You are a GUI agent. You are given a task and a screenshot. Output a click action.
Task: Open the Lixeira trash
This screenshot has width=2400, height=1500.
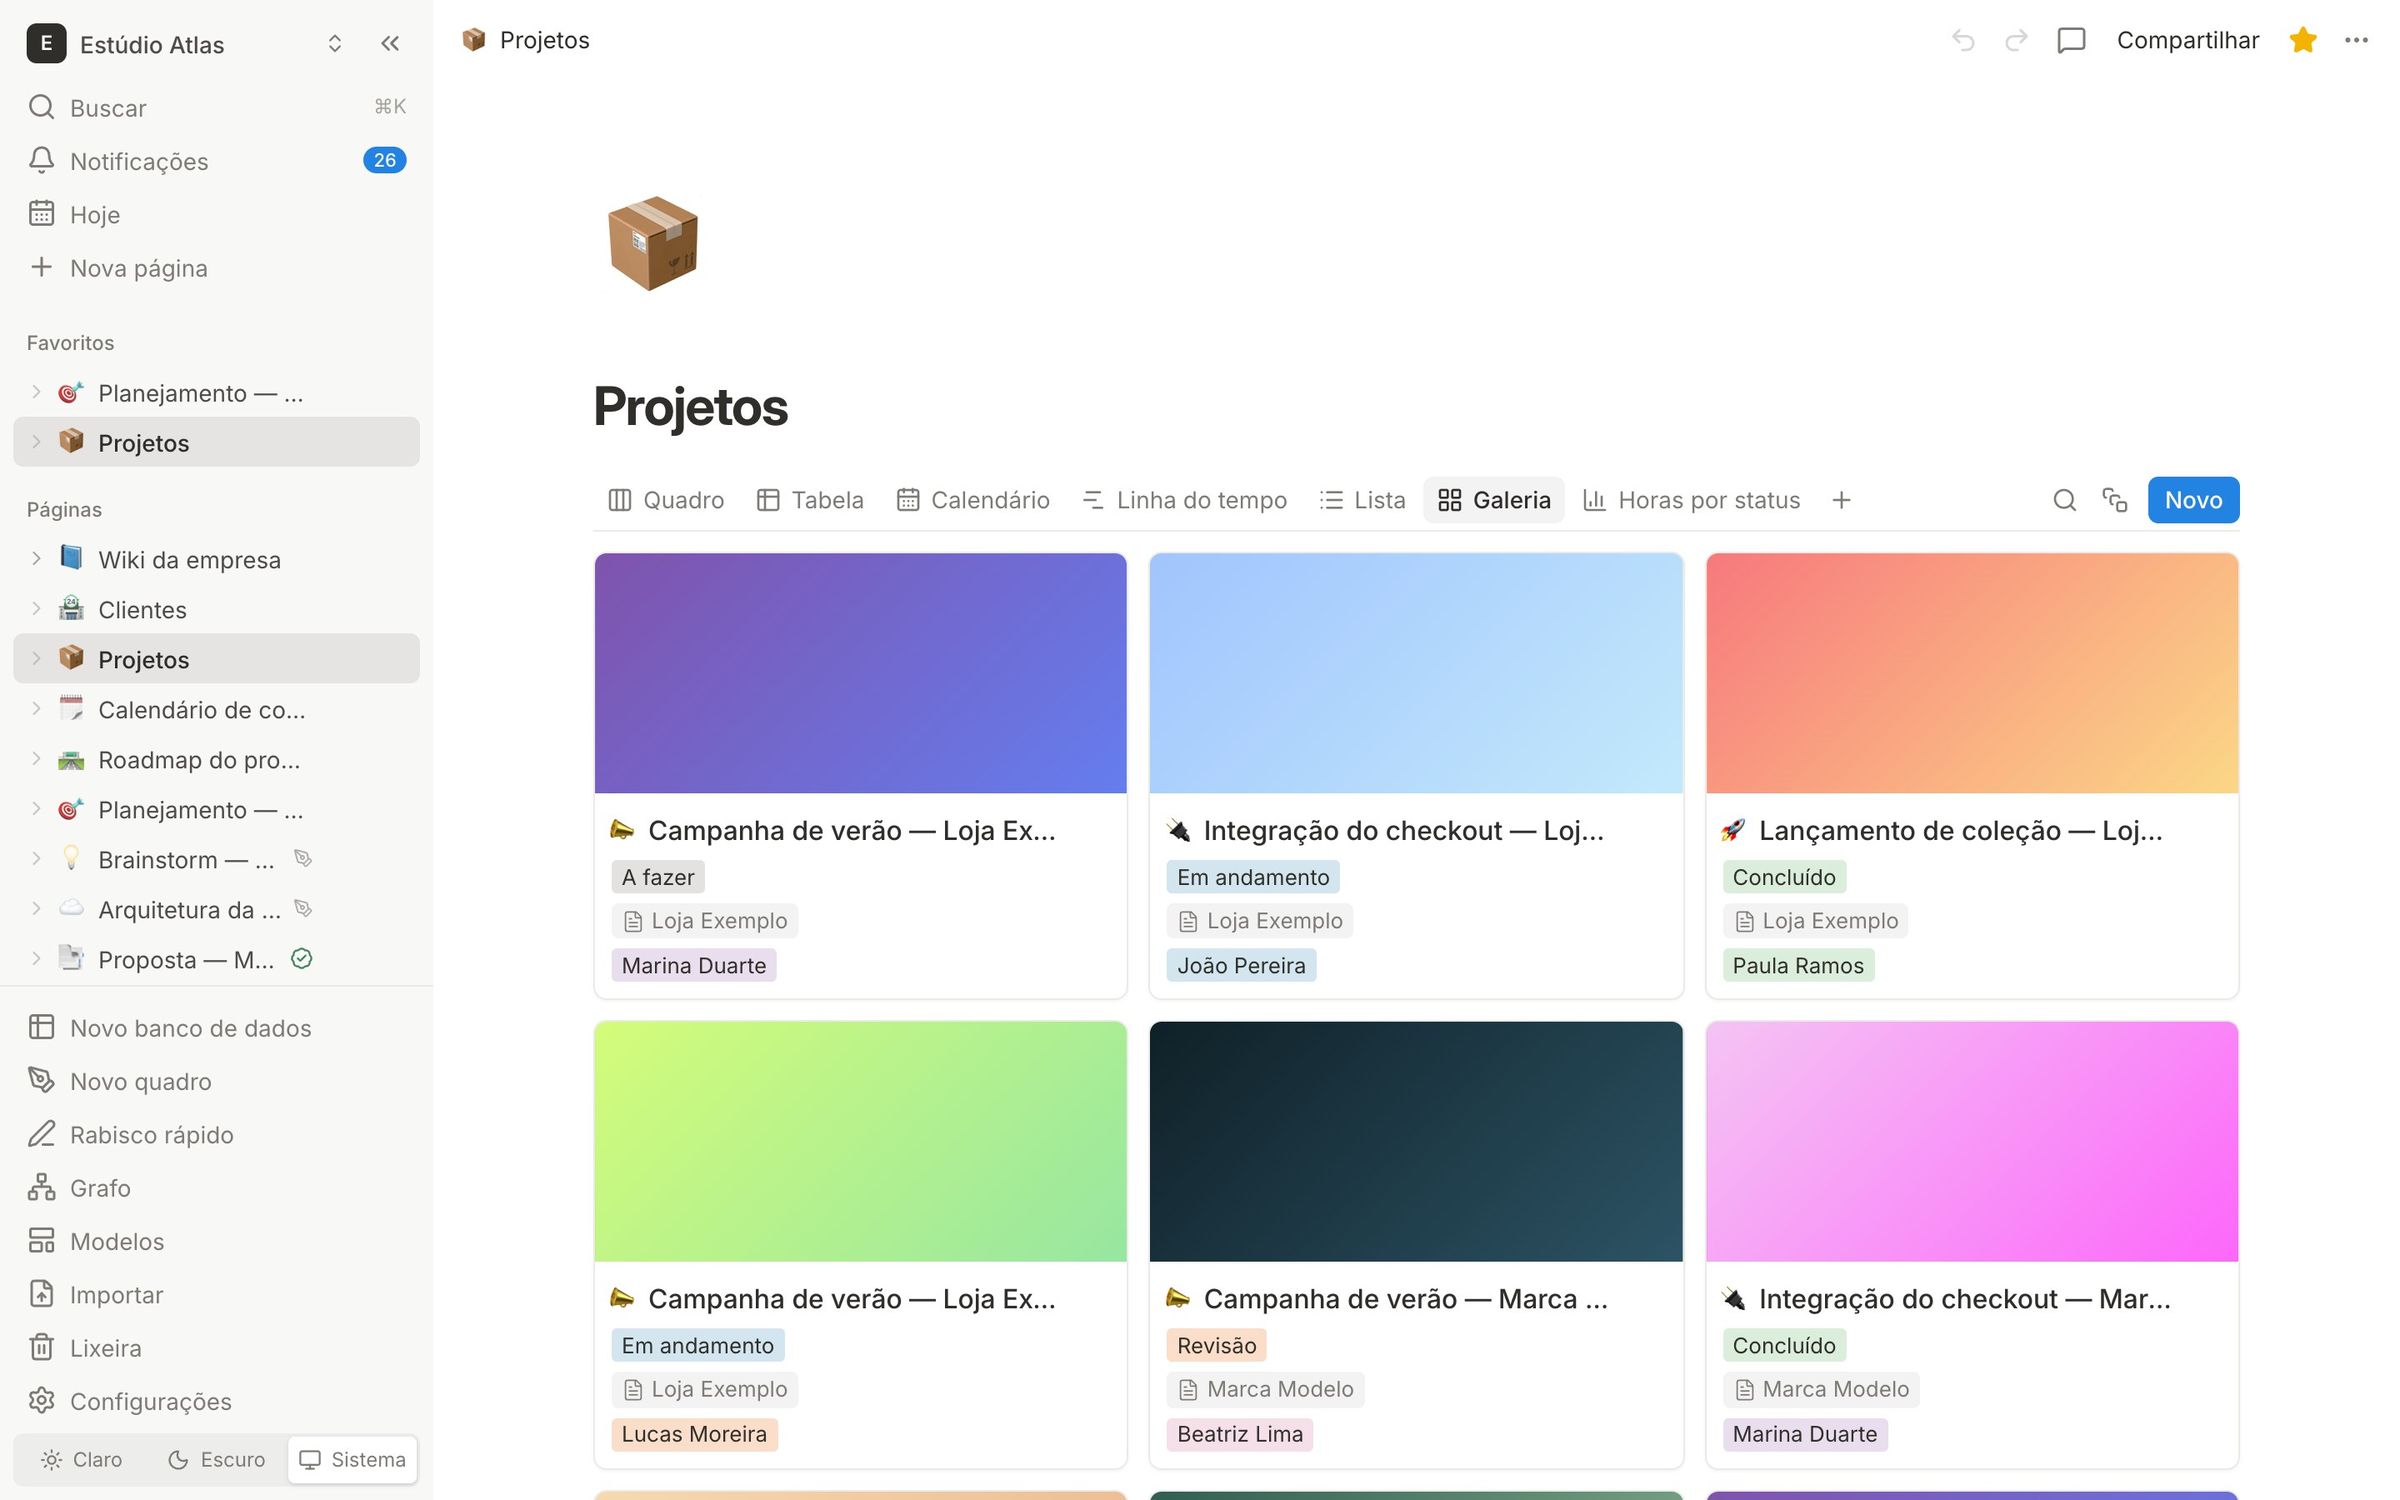216,1347
